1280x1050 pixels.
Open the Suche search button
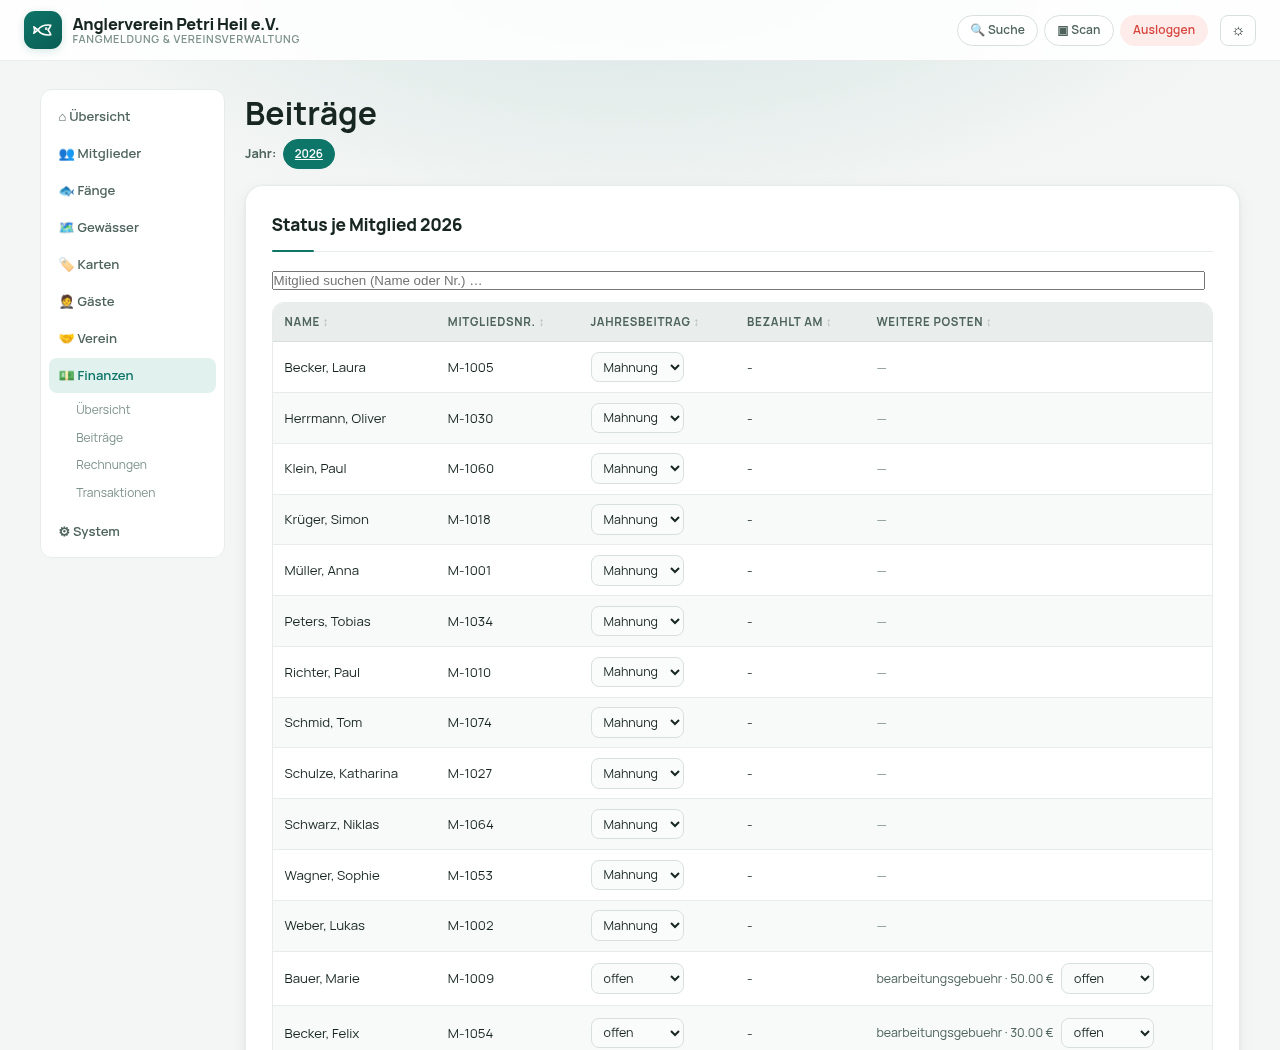(x=997, y=30)
